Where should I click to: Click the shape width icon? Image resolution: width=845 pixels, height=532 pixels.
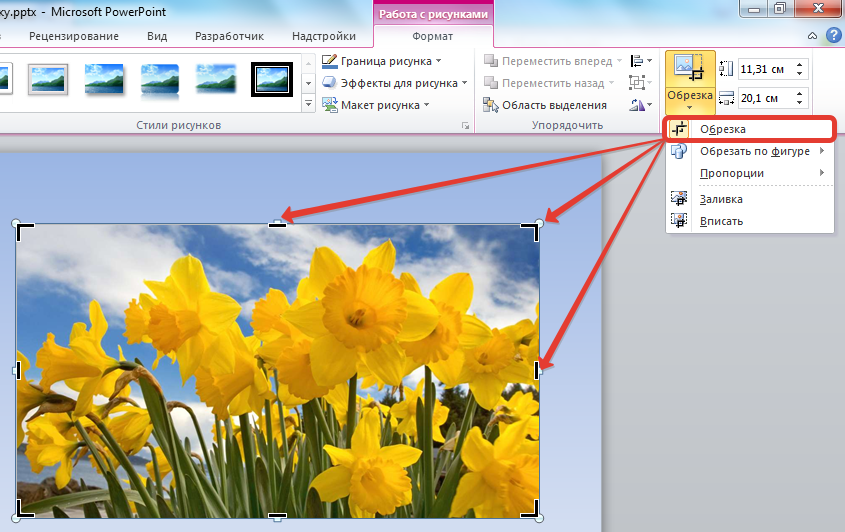coord(726,99)
